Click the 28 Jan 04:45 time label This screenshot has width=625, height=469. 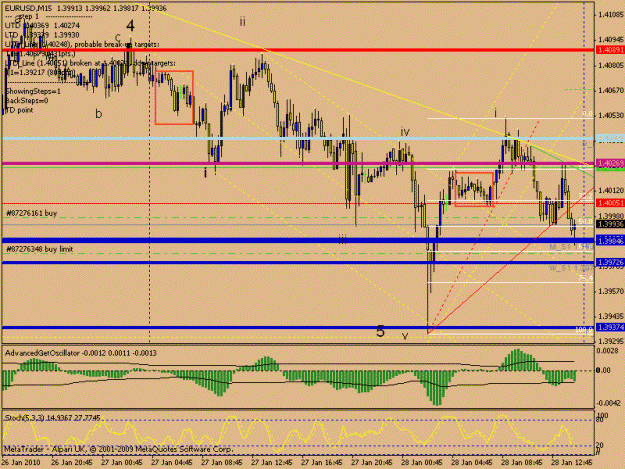point(472,463)
